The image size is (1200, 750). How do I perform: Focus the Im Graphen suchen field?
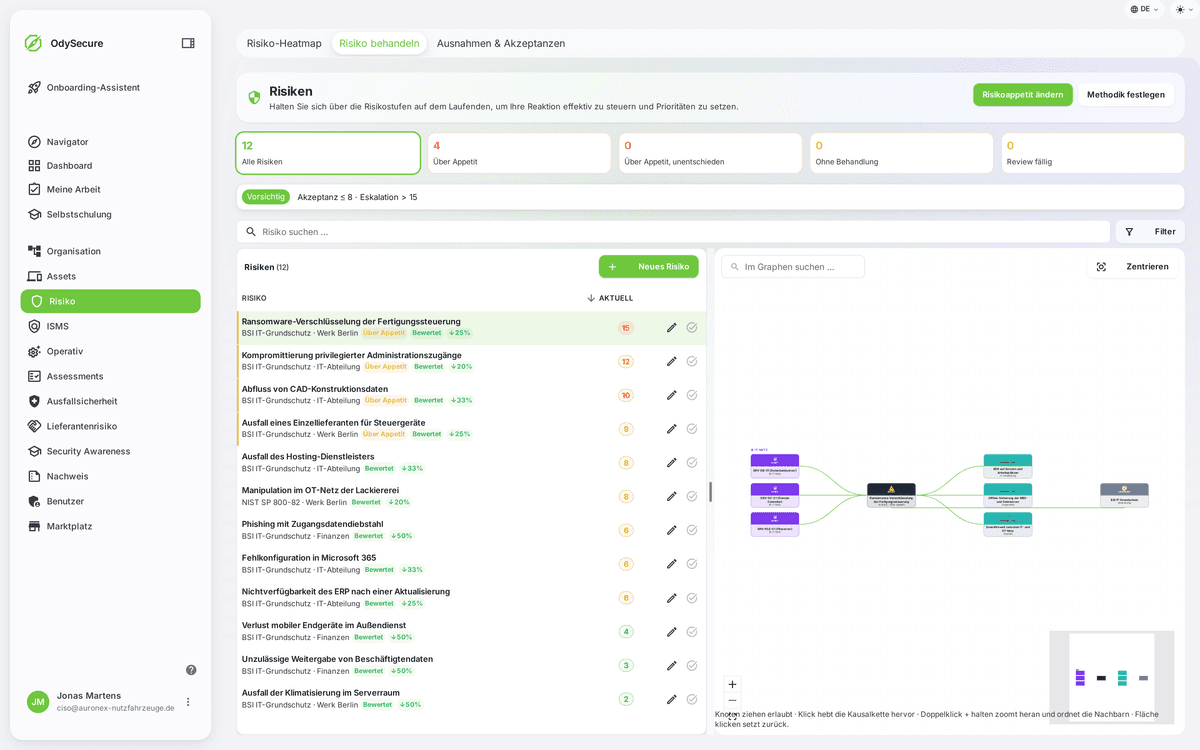pos(793,267)
